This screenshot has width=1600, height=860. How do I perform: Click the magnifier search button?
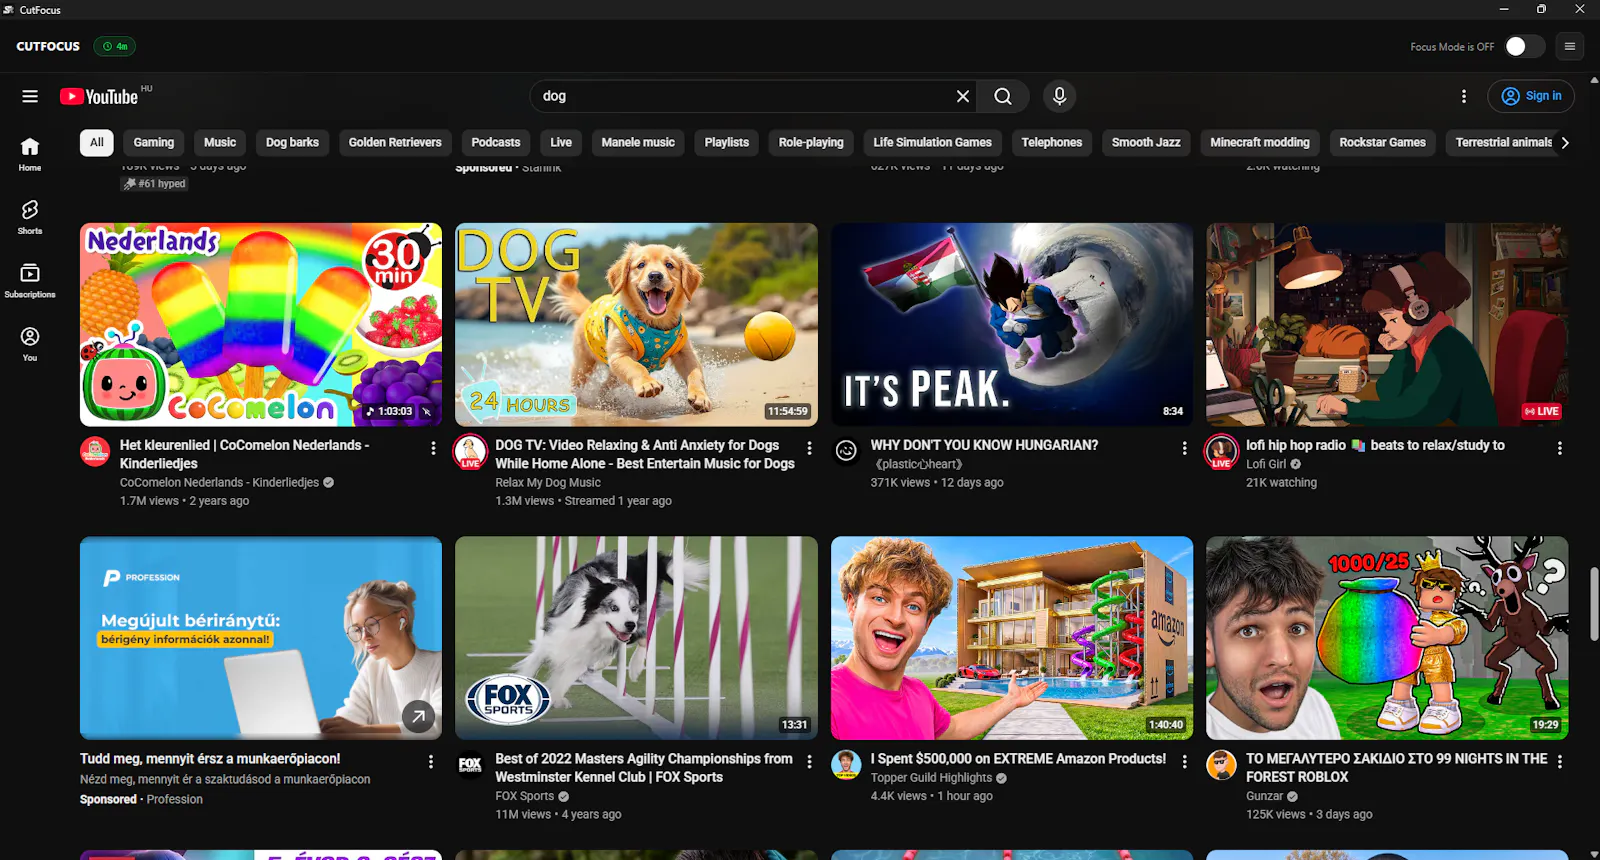click(x=1003, y=96)
